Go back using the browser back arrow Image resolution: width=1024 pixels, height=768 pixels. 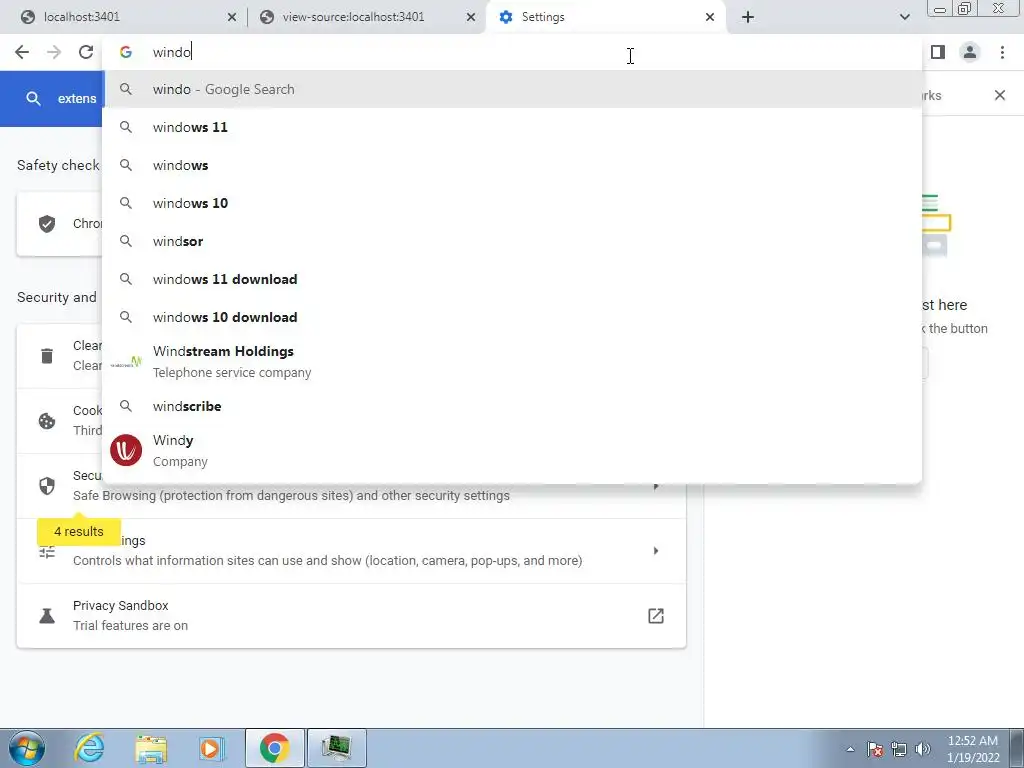click(x=22, y=52)
